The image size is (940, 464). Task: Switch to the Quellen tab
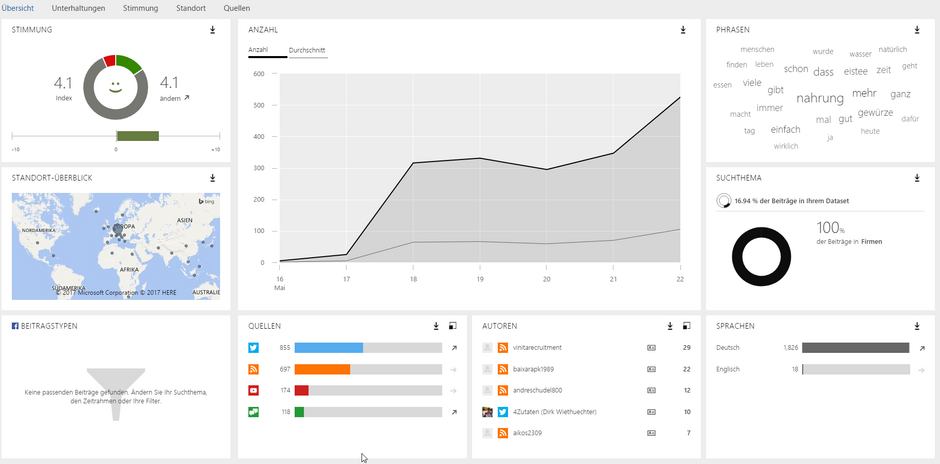(237, 8)
